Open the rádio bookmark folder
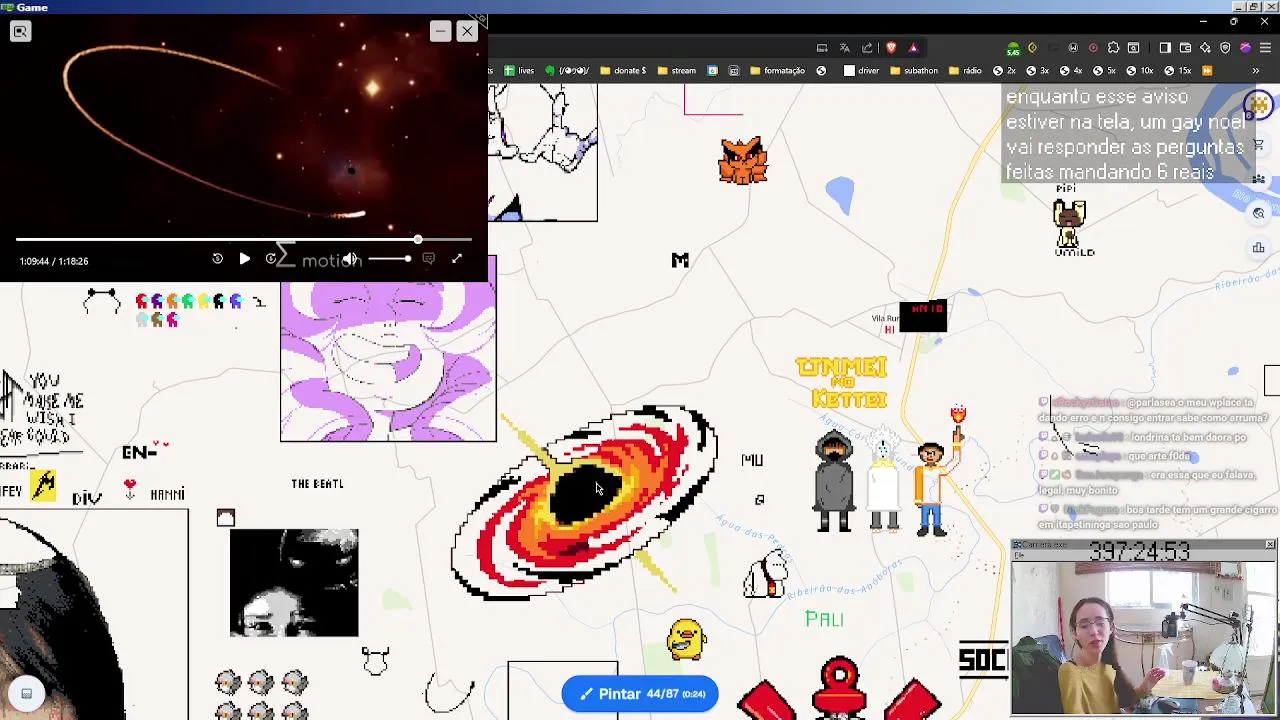1280x720 pixels. coord(965,70)
